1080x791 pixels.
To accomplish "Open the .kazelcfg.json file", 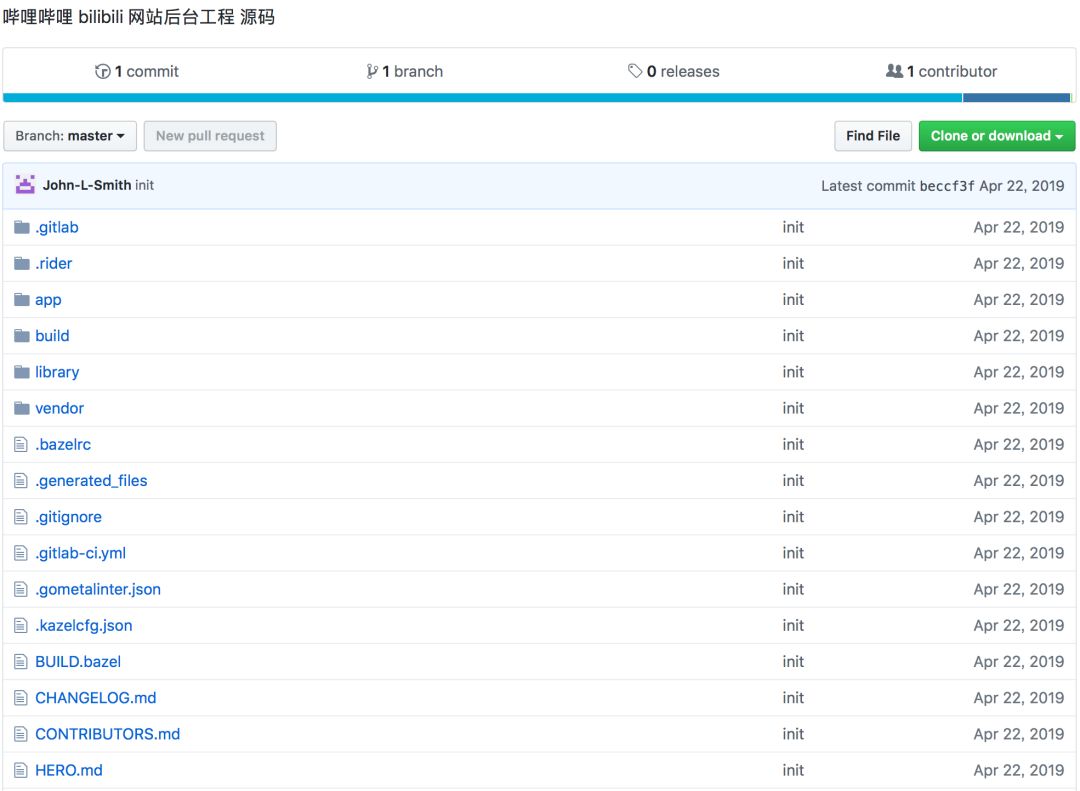I will (x=83, y=626).
